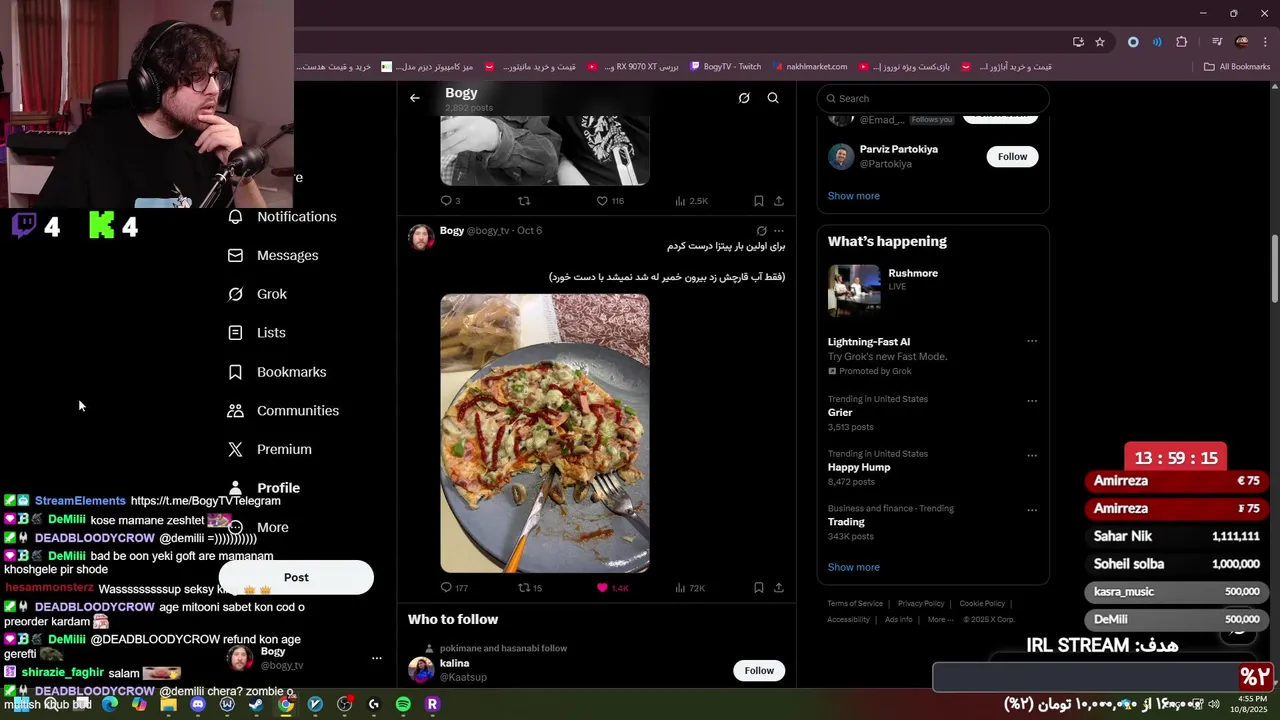The height and width of the screenshot is (720, 1280).
Task: Open Chrome three-dot menu
Action: click(1263, 42)
